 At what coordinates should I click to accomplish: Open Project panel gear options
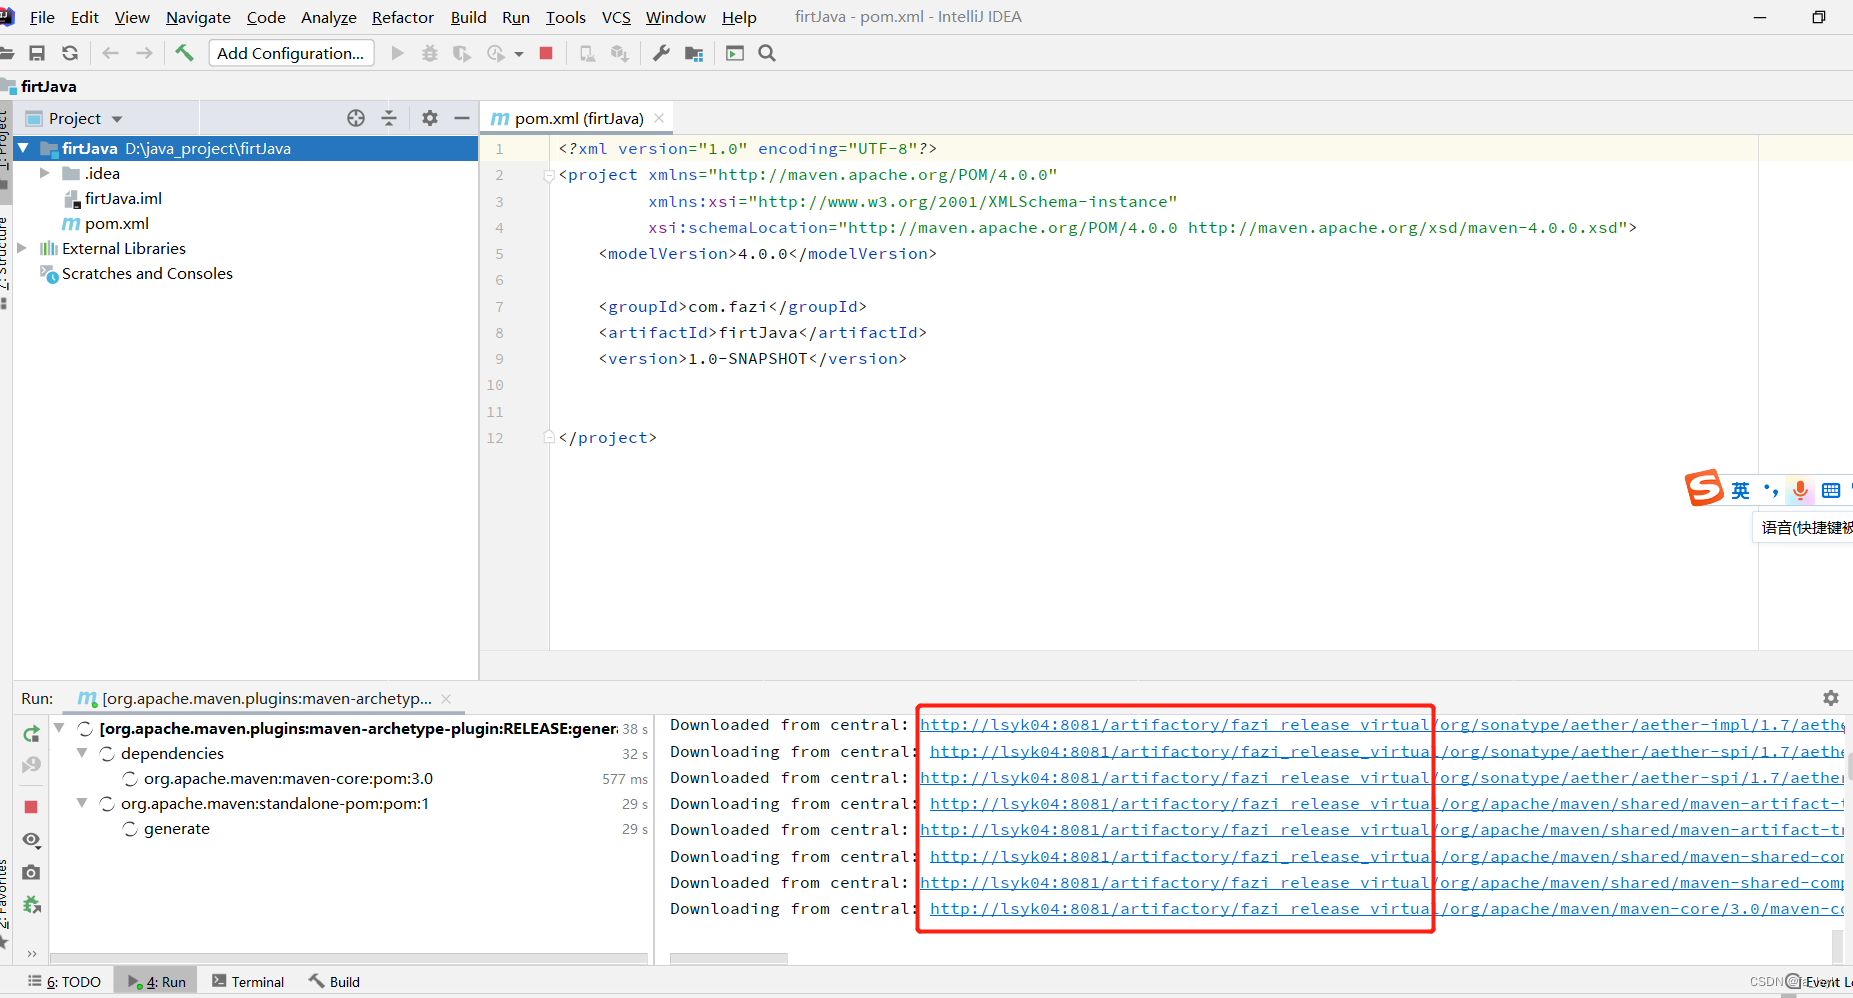[x=430, y=118]
